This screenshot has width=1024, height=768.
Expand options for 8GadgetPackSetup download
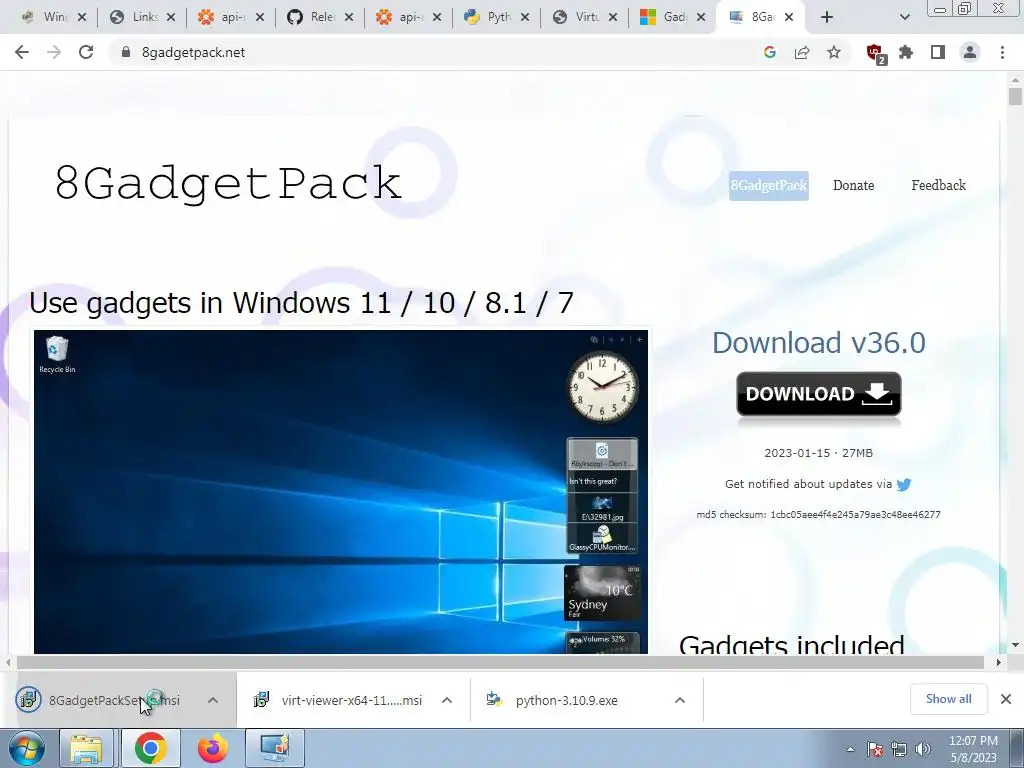213,700
